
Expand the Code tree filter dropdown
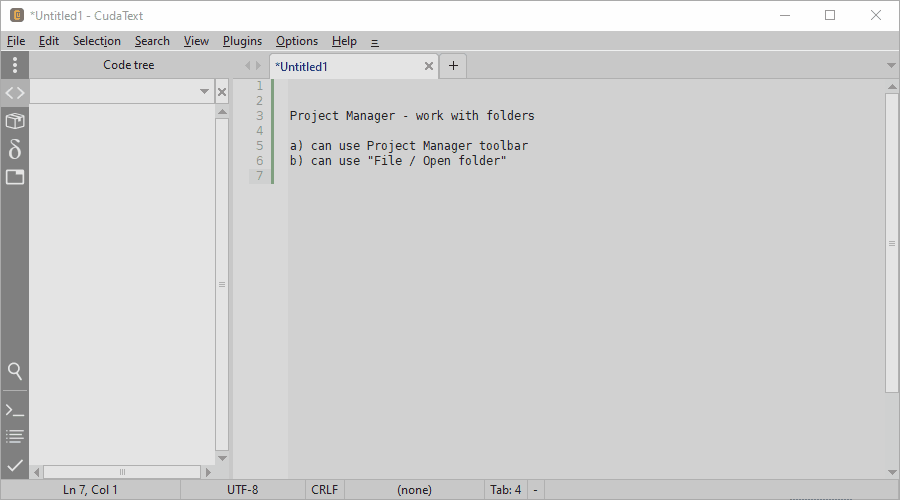coord(204,92)
